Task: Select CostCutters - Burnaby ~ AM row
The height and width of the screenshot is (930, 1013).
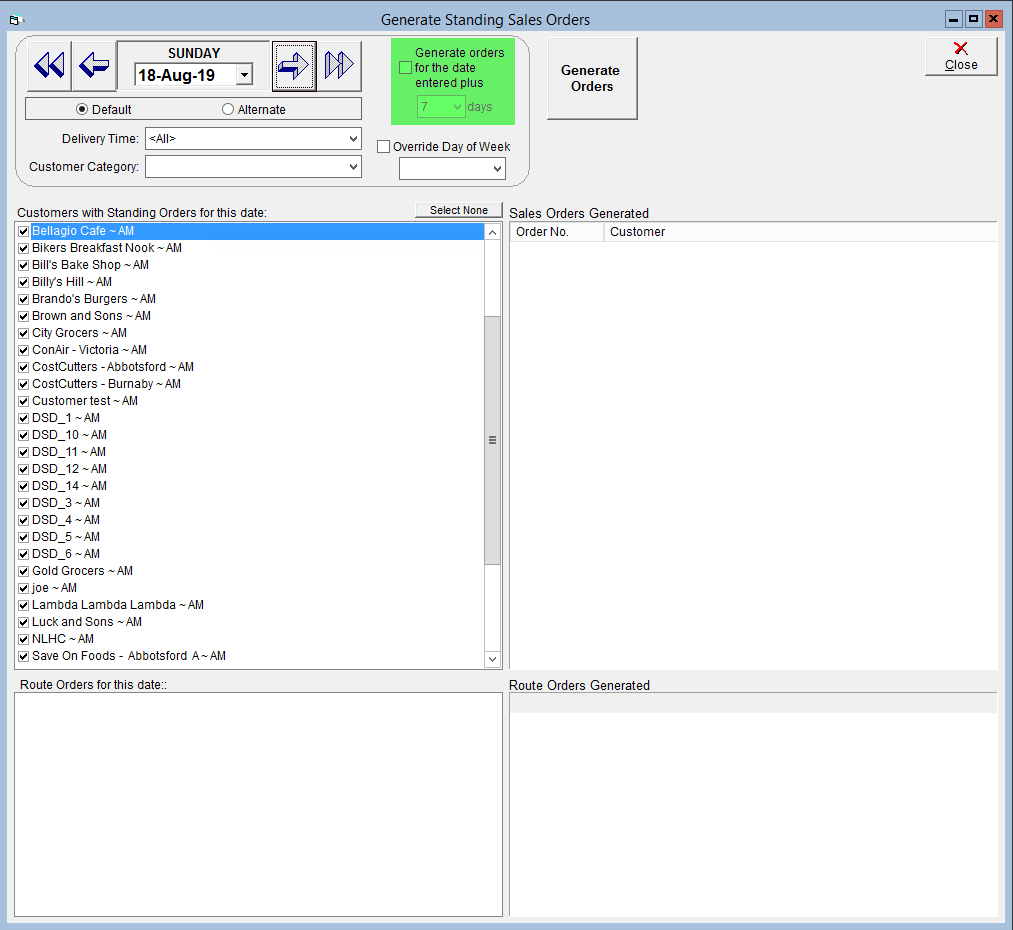Action: (x=250, y=384)
